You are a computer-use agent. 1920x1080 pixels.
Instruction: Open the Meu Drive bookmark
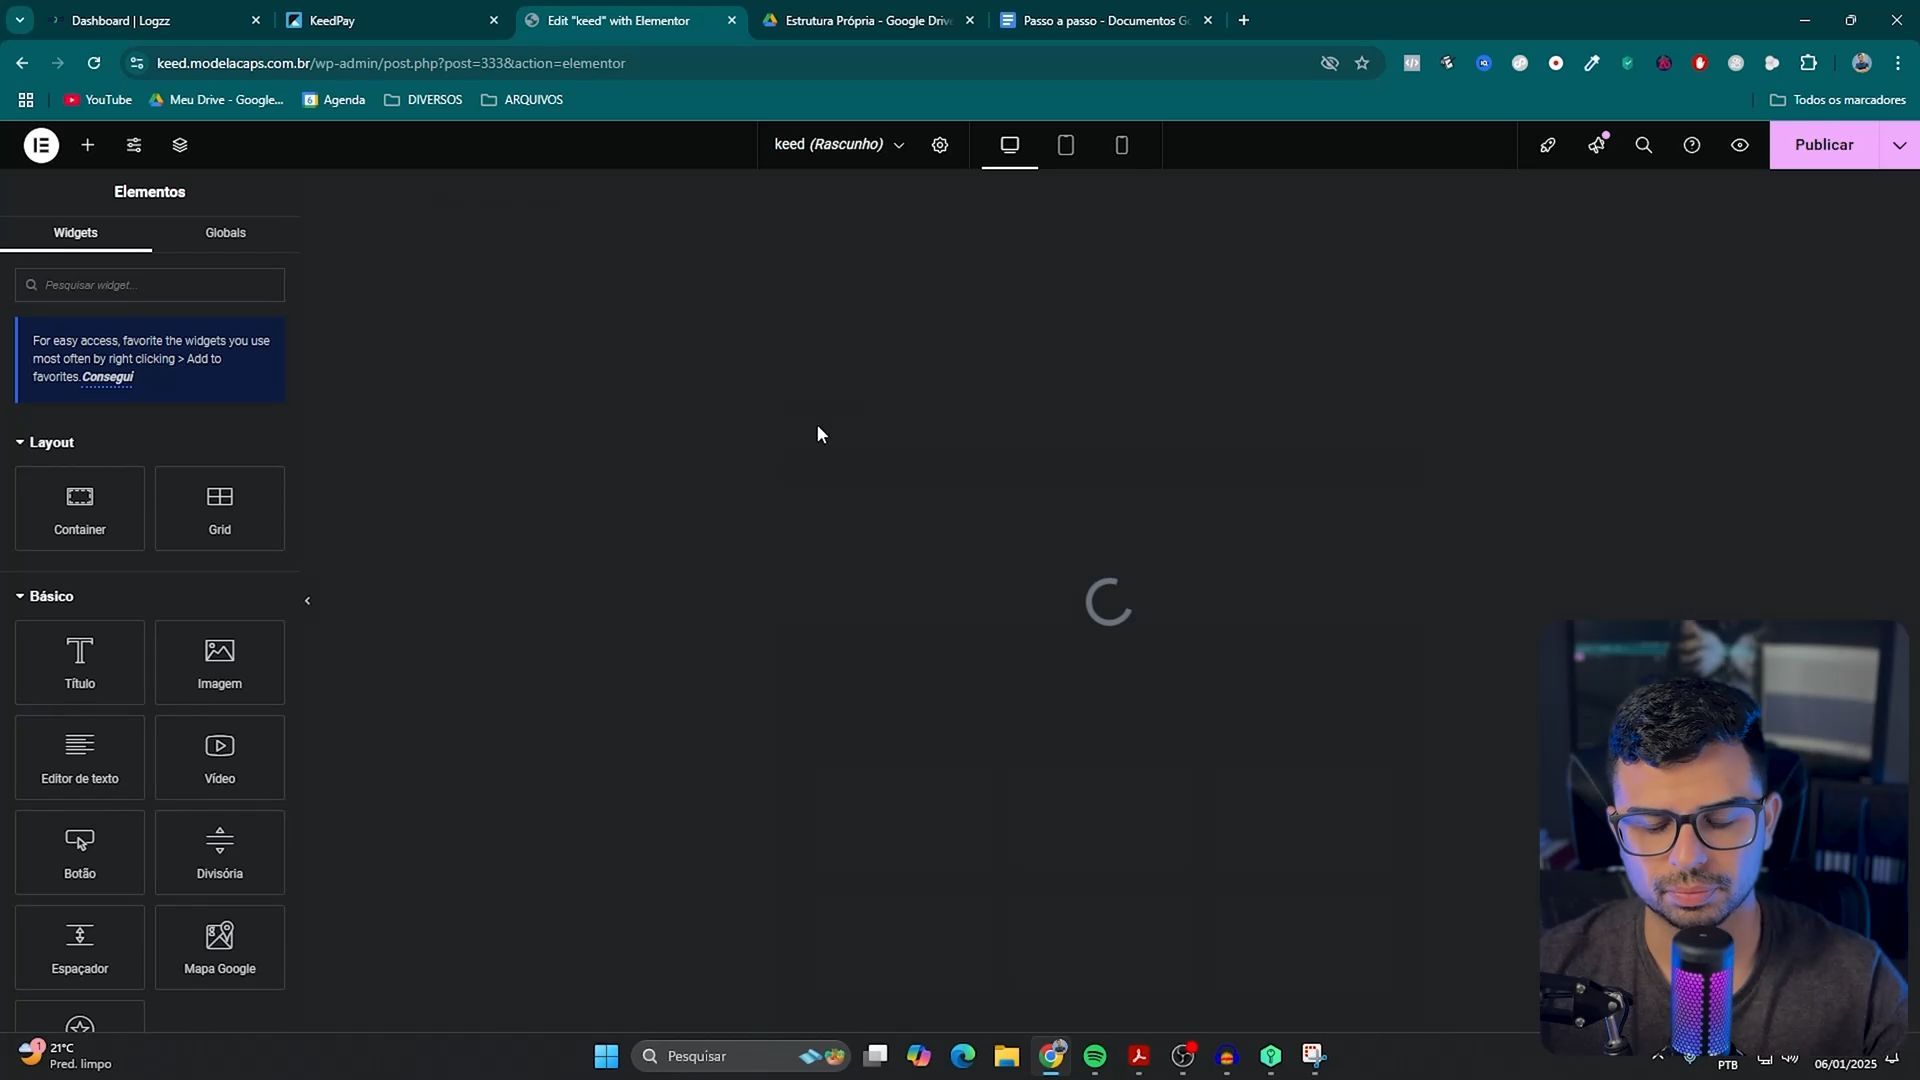pos(216,100)
